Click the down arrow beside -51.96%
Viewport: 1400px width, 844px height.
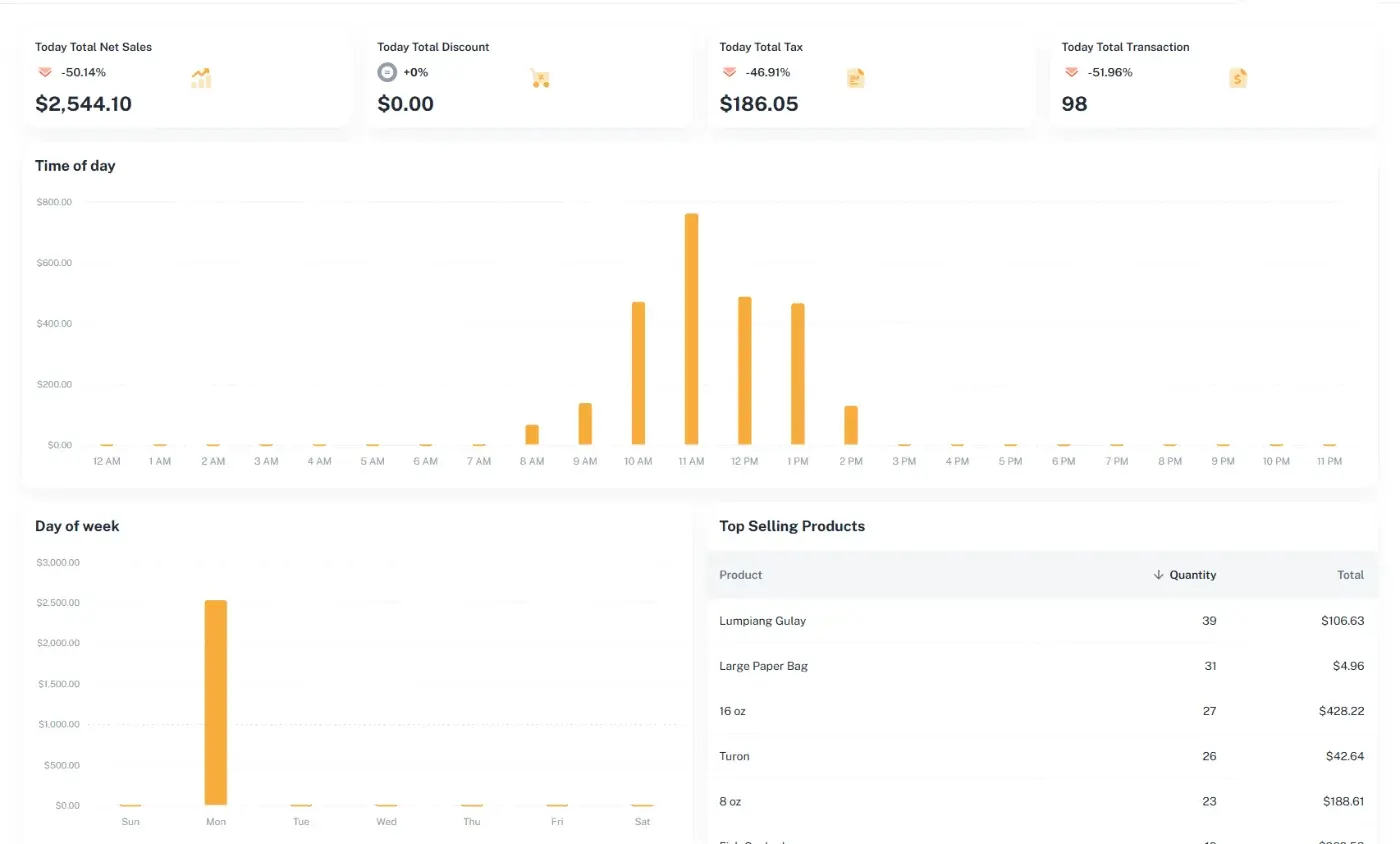pos(1071,72)
